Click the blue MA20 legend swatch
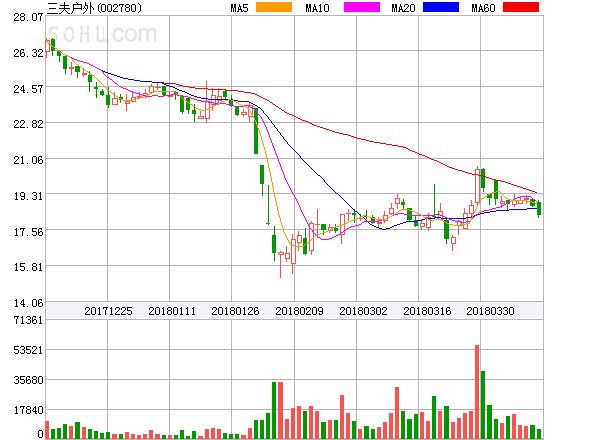This screenshot has height=440, width=600. 441,7
